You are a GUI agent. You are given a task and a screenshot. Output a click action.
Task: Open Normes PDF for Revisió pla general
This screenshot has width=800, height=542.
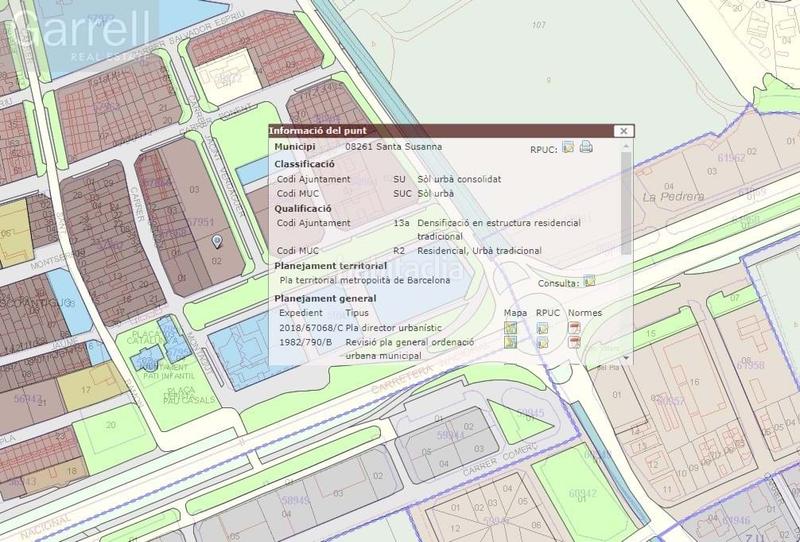coord(575,342)
